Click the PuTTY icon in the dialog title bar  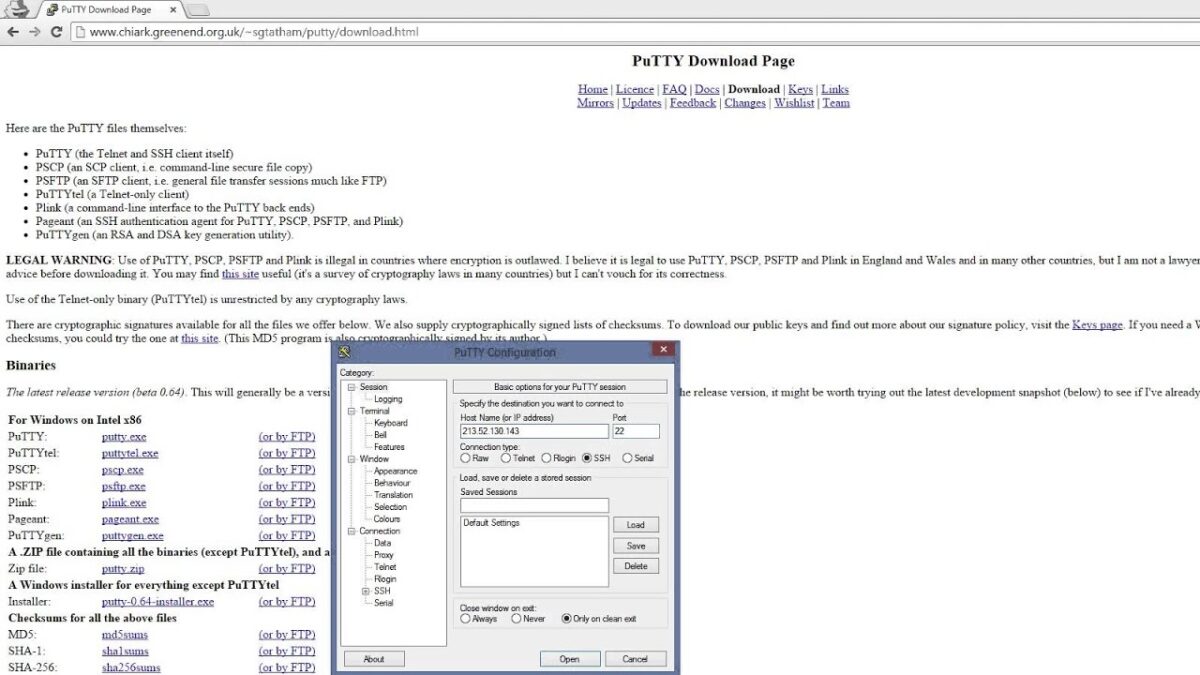[x=345, y=352]
